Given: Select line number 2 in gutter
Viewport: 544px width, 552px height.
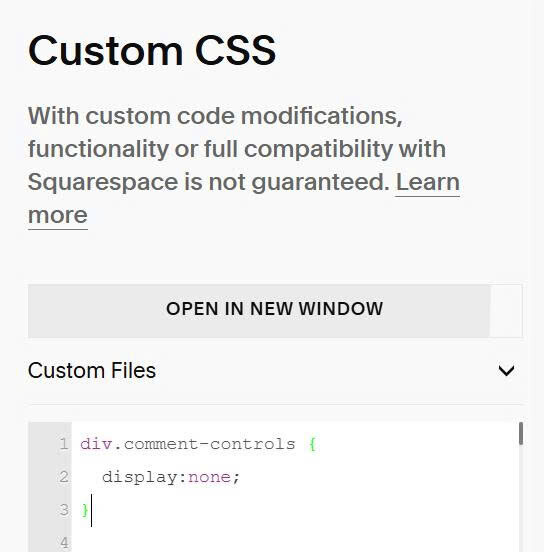Looking at the screenshot, I should [x=64, y=477].
